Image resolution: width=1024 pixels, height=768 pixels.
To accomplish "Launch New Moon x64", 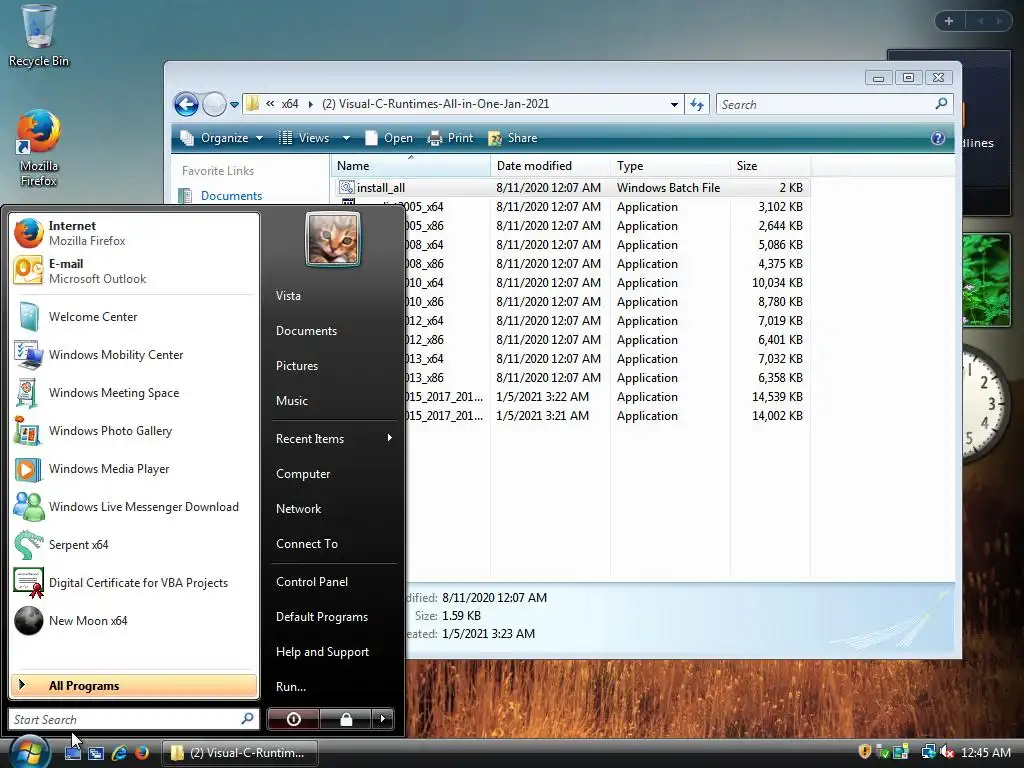I will pyautogui.click(x=135, y=620).
